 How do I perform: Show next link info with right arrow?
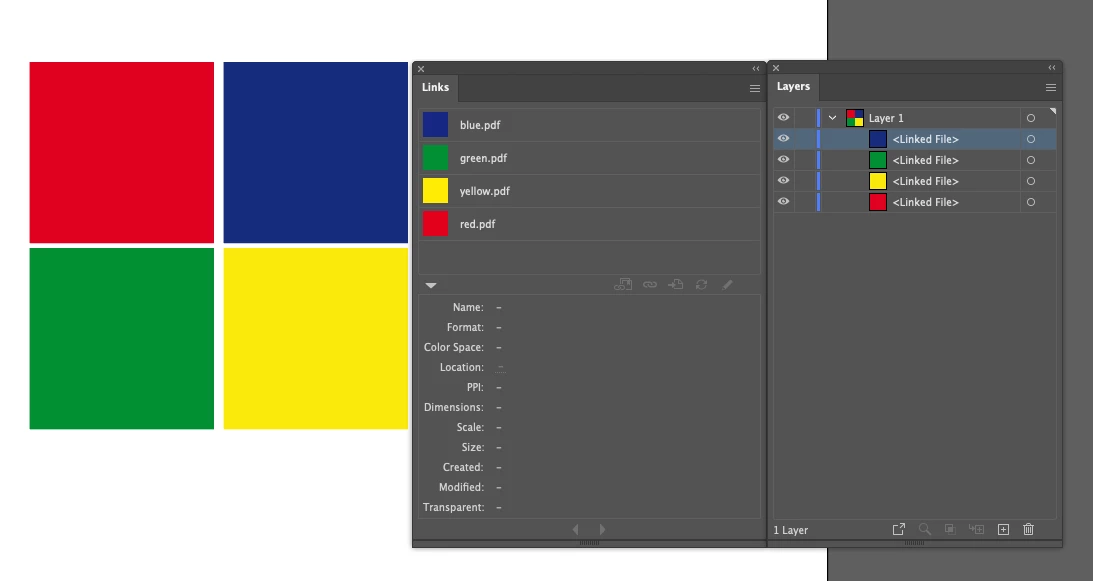[x=602, y=529]
